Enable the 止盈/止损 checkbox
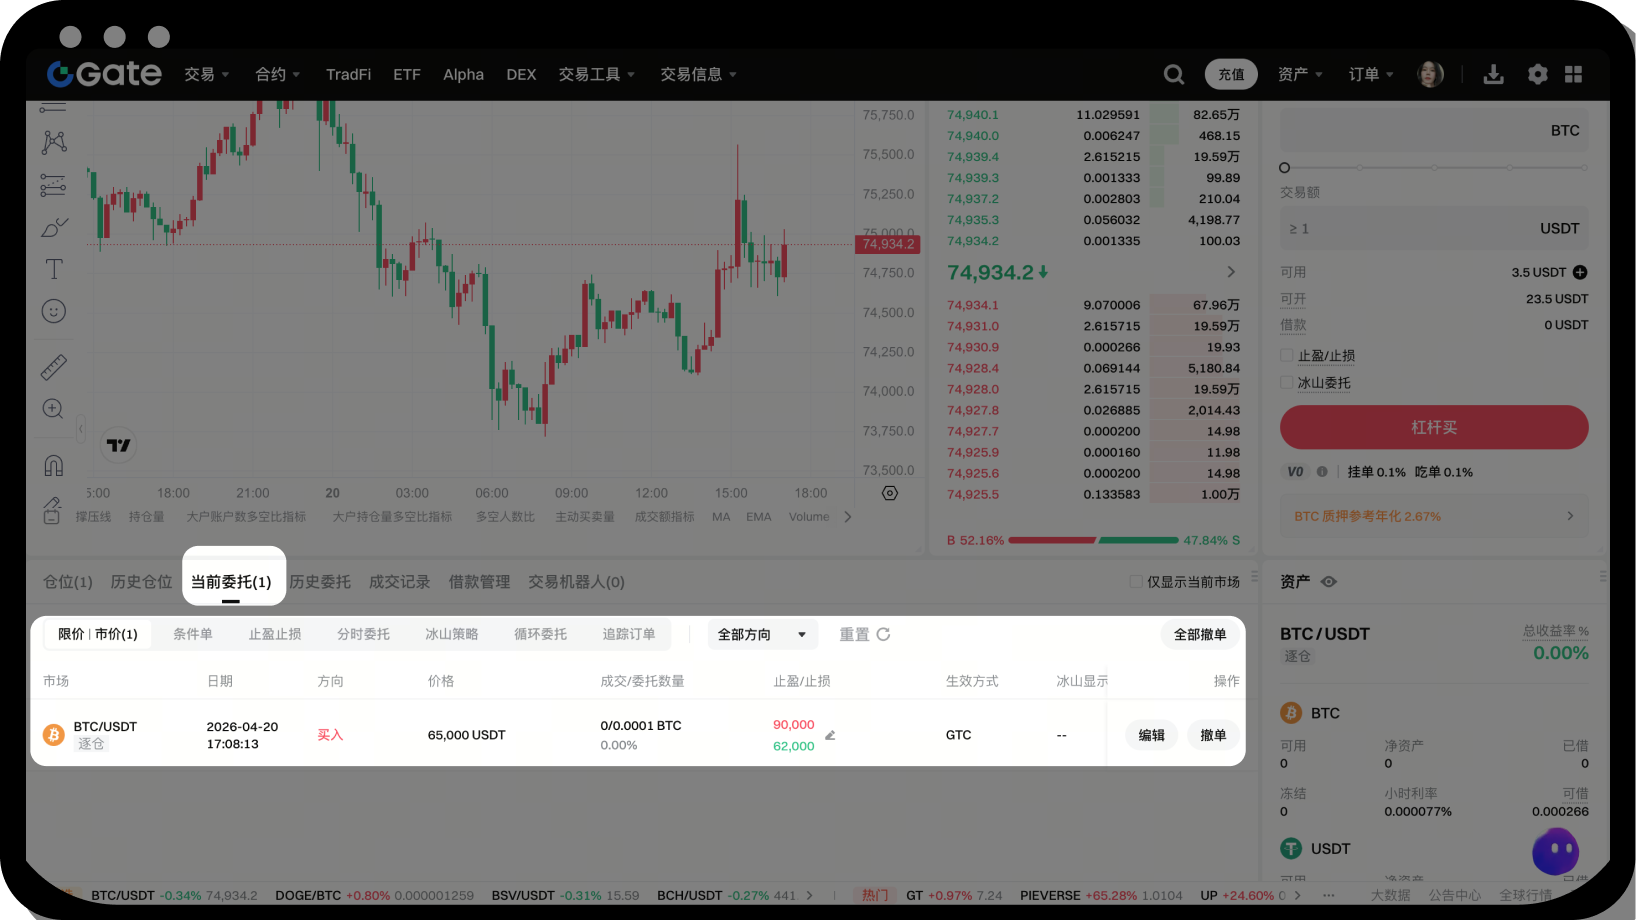Screen dimensions: 1636x920 1287,356
